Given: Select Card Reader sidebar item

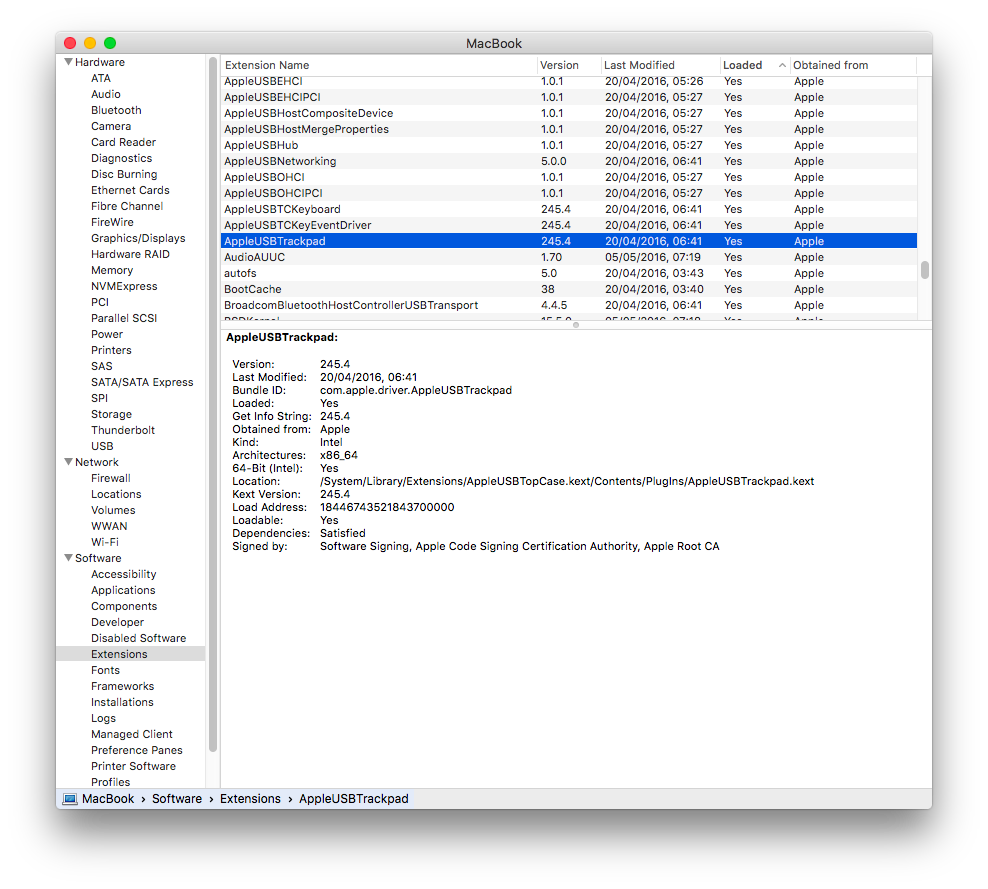Looking at the screenshot, I should tap(124, 142).
